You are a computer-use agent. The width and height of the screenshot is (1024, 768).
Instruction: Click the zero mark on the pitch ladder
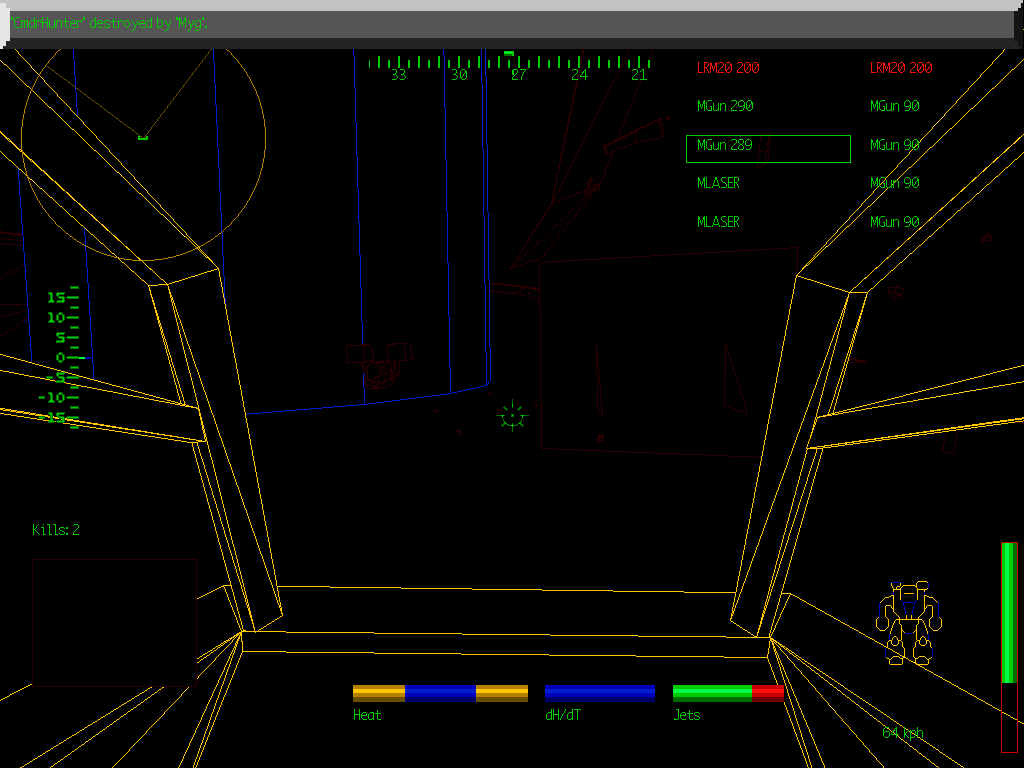(60, 357)
